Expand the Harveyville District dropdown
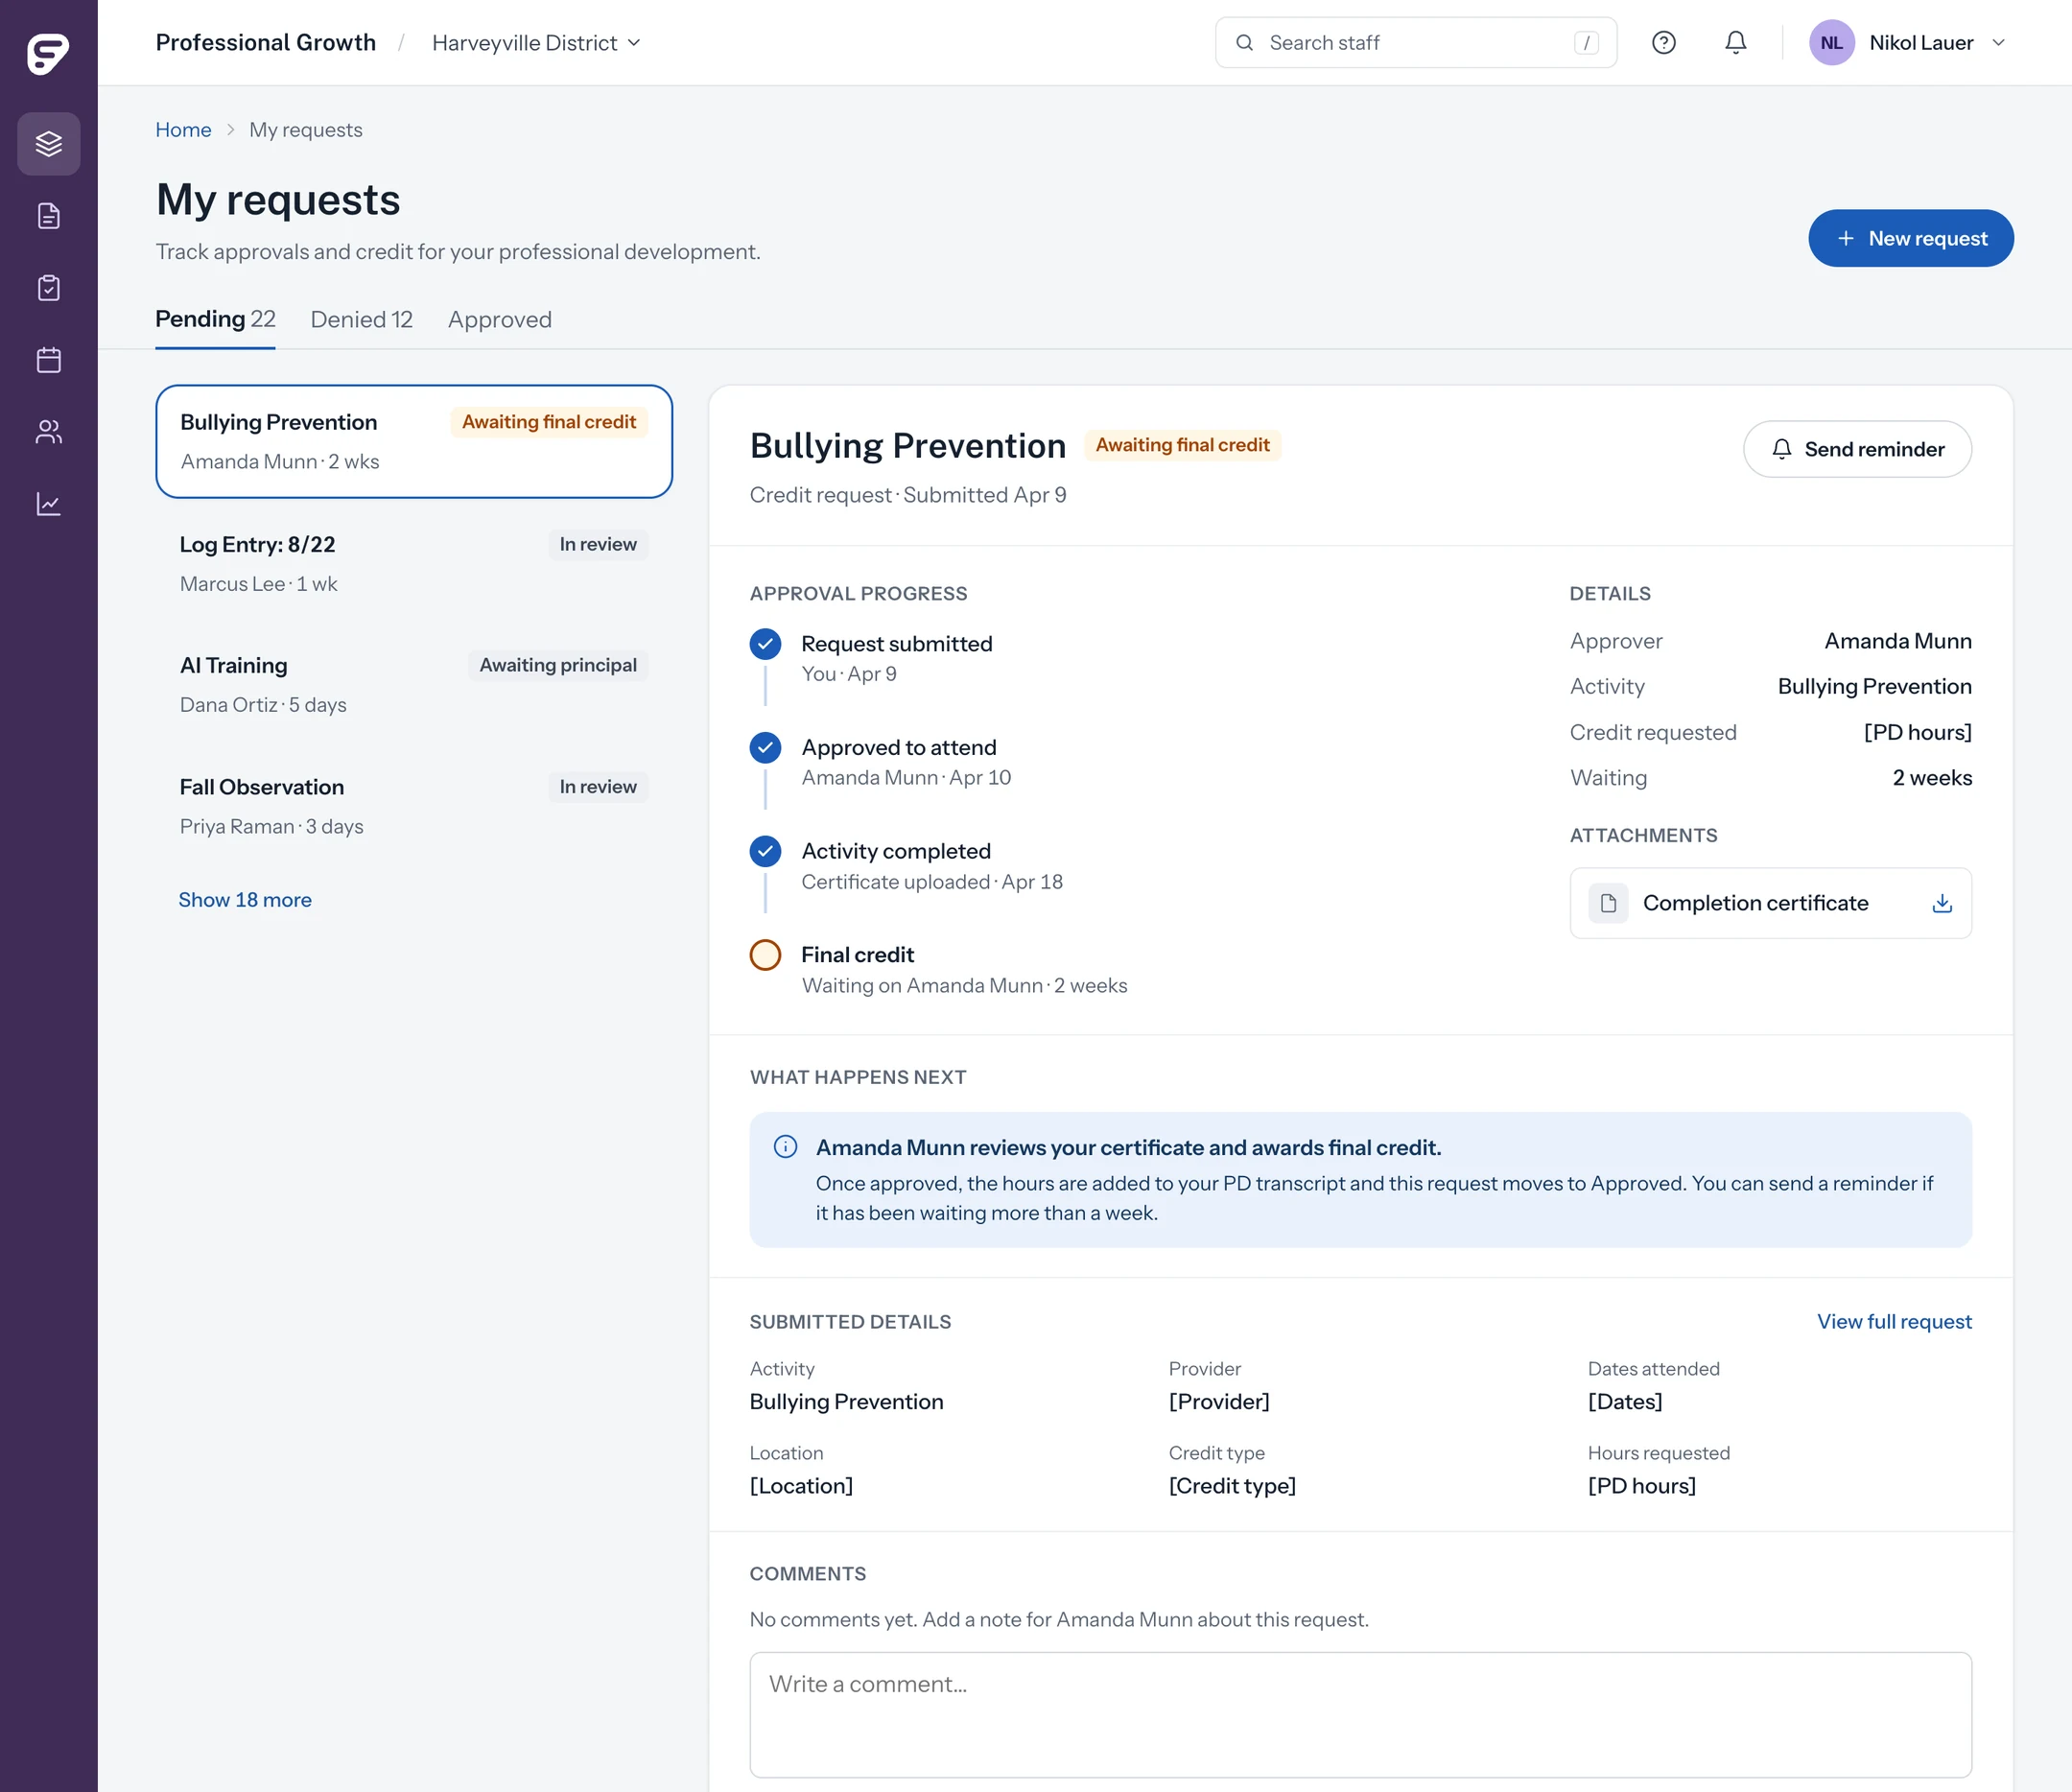This screenshot has height=1792, width=2072. point(536,43)
